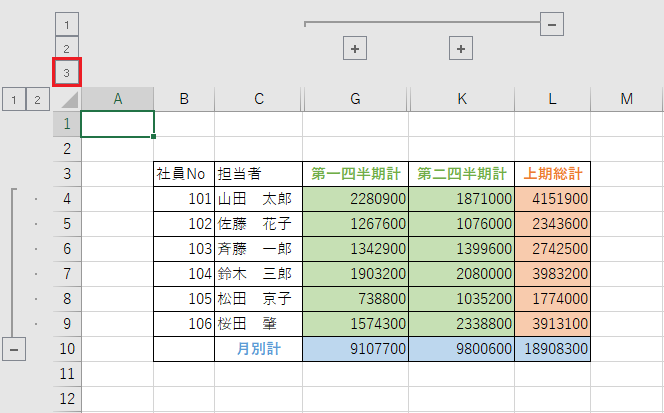Select row 10 header
664x413 pixels.
point(67,349)
